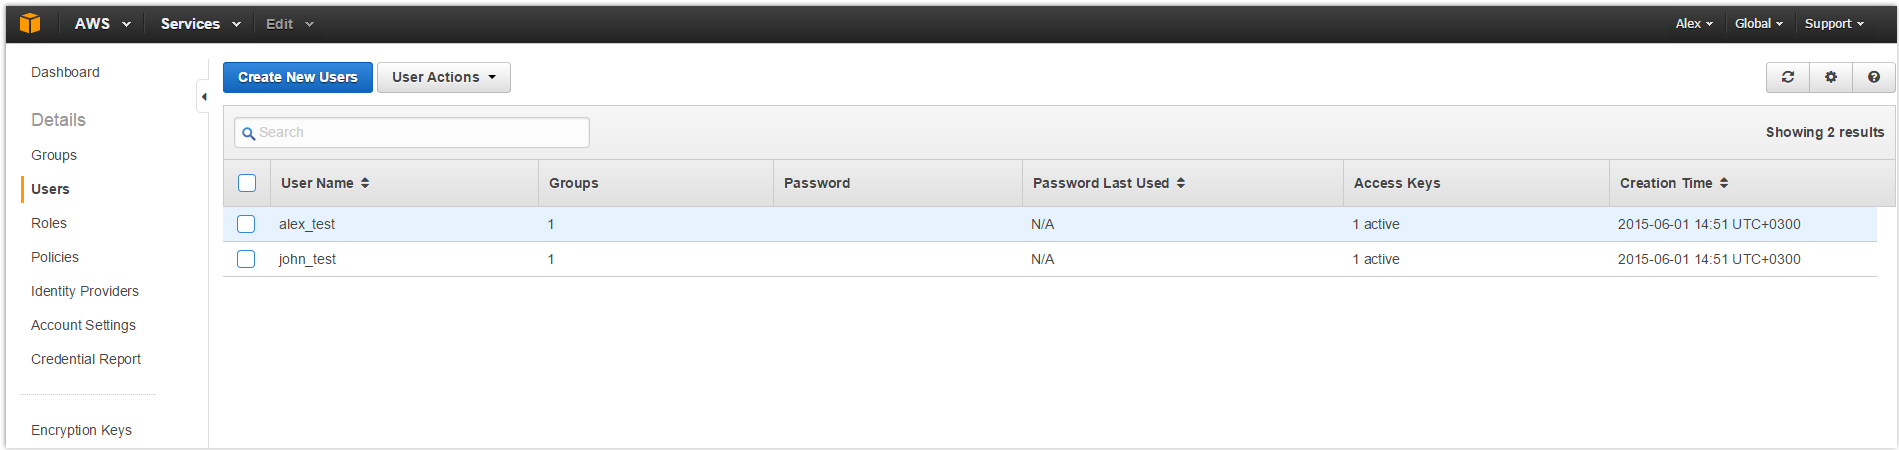Open the Alex account dropdown

(x=1694, y=23)
